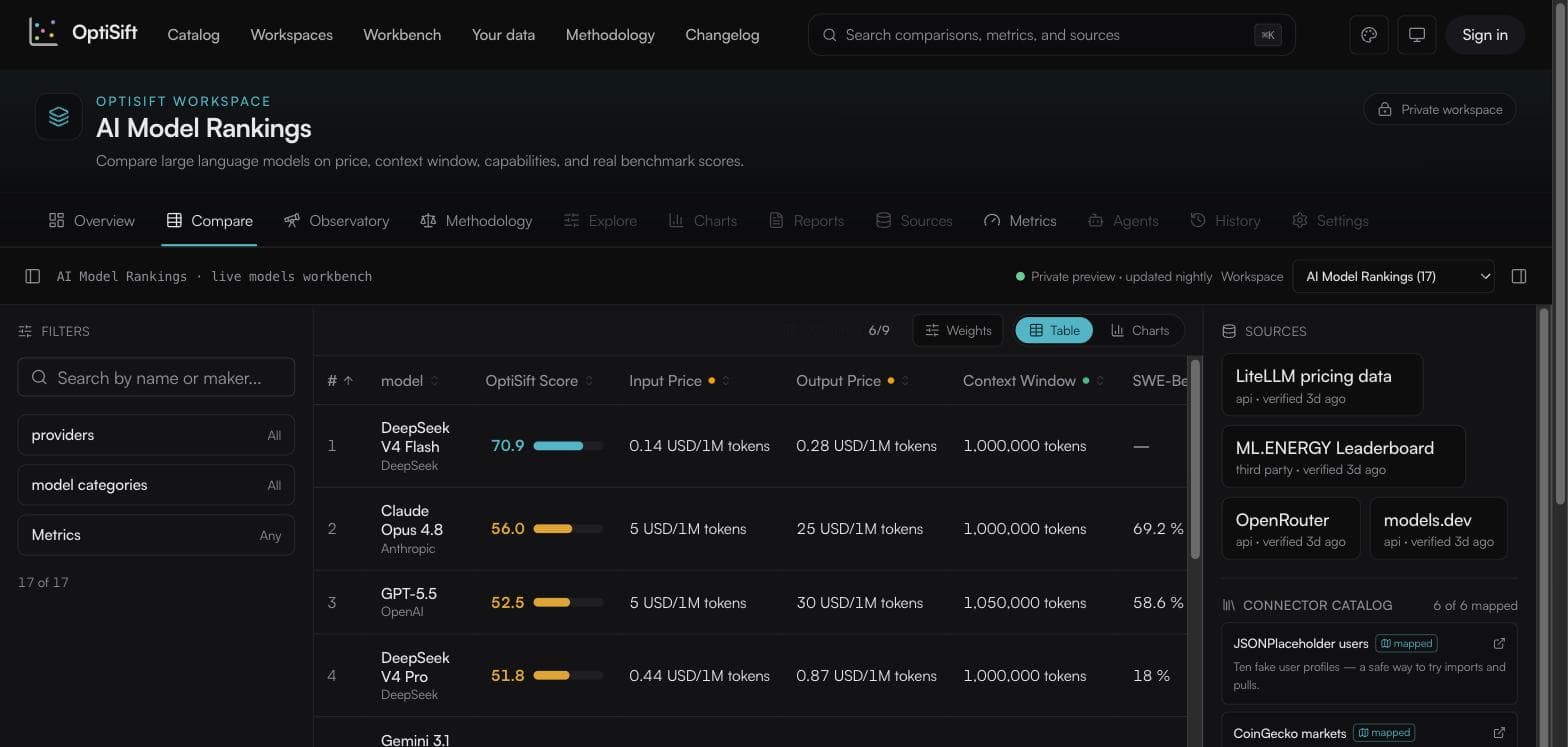Click the Claude Opus 4.8 score bar

click(568, 529)
